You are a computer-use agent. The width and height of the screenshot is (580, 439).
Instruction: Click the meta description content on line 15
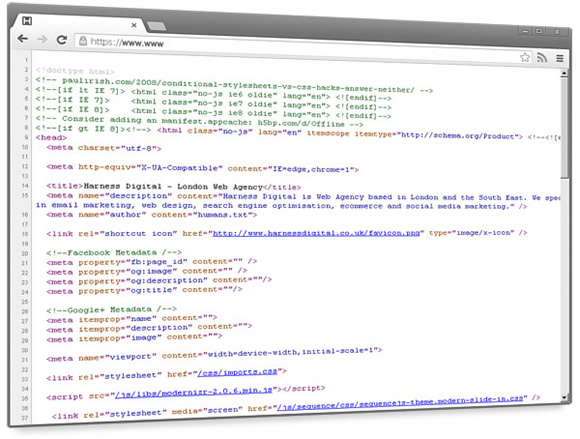coord(298,201)
